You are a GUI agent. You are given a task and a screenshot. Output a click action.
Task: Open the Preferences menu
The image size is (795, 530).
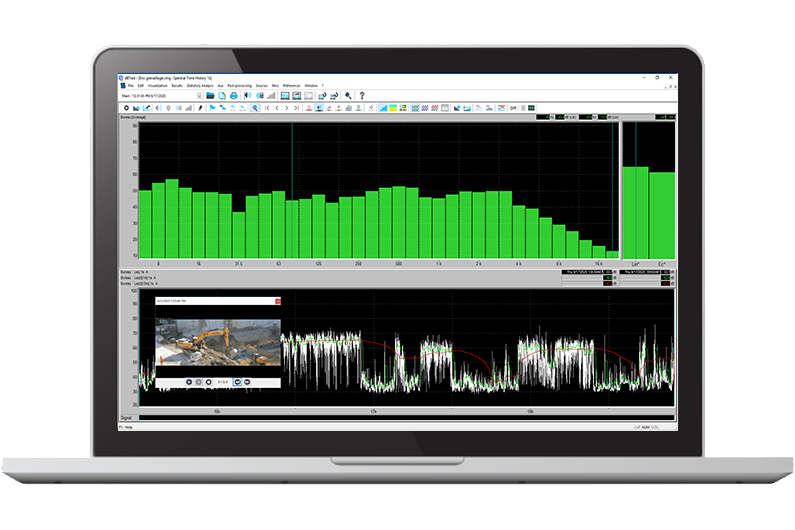292,86
